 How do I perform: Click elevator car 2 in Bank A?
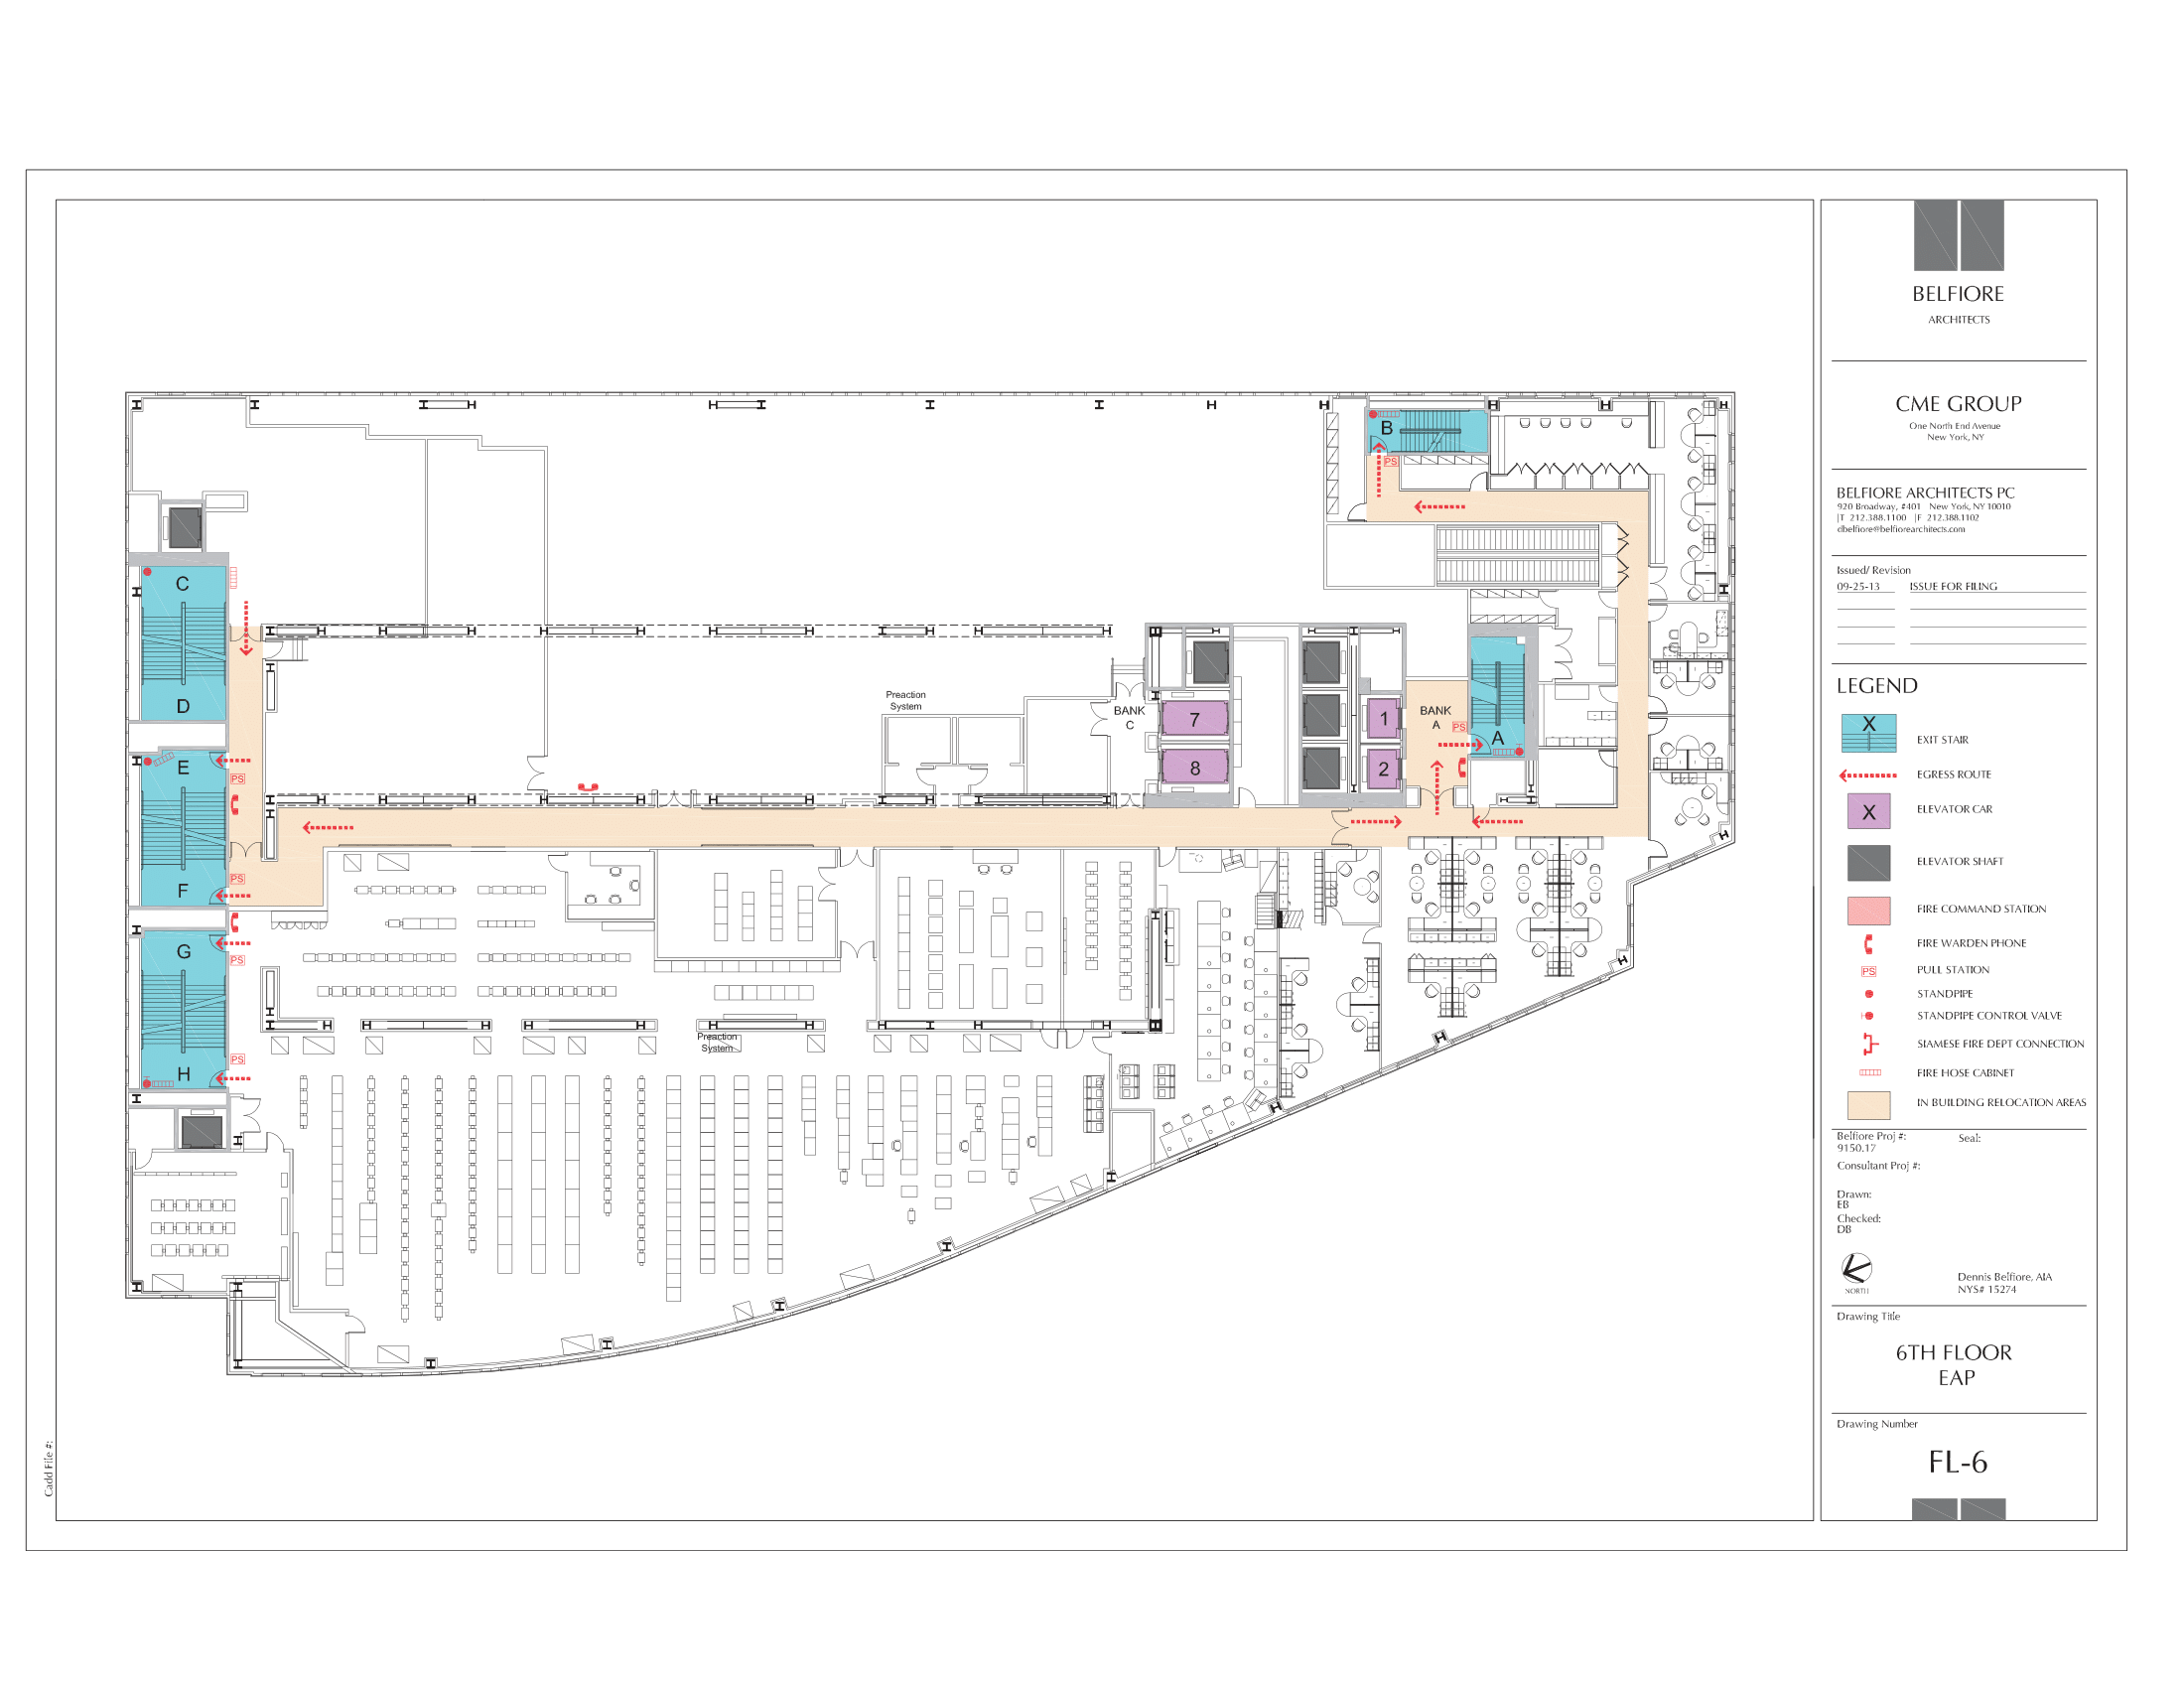(1384, 769)
